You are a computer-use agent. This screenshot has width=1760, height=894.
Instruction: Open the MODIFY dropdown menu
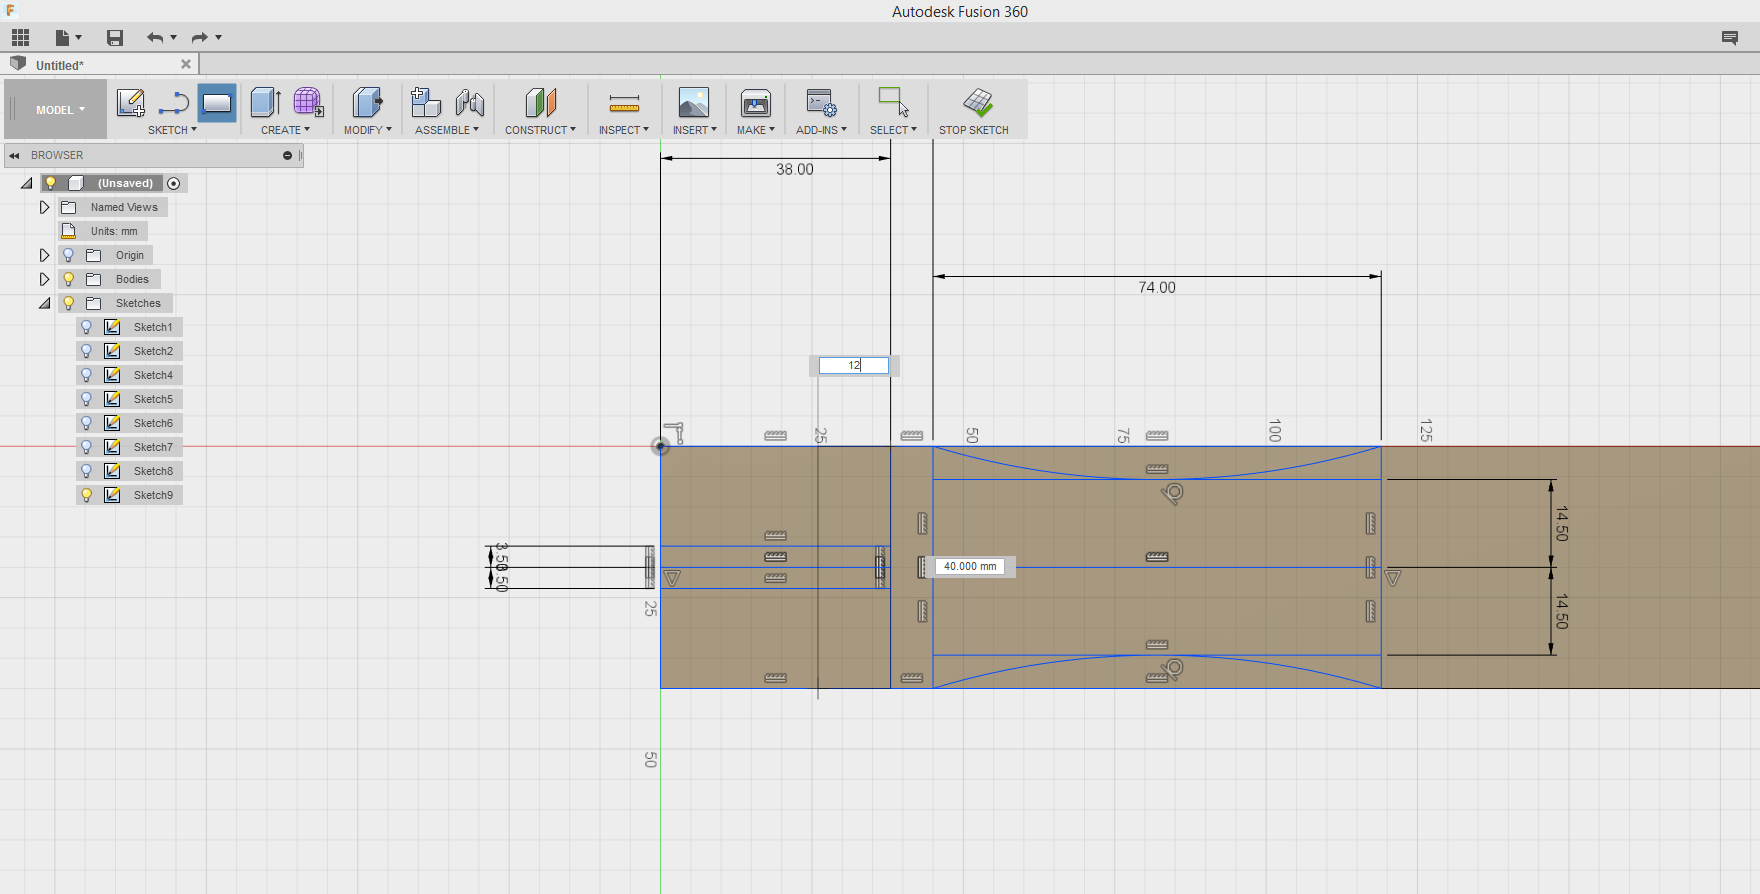point(367,130)
